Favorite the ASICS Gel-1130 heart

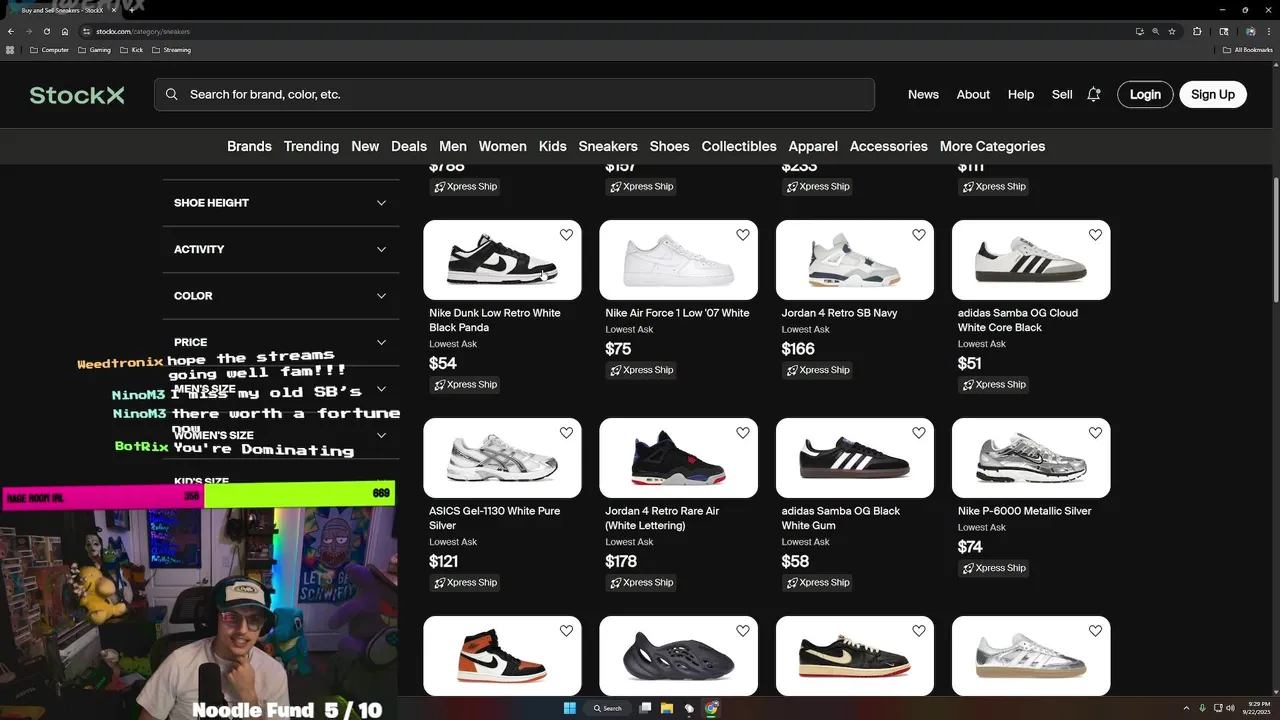coord(566,433)
